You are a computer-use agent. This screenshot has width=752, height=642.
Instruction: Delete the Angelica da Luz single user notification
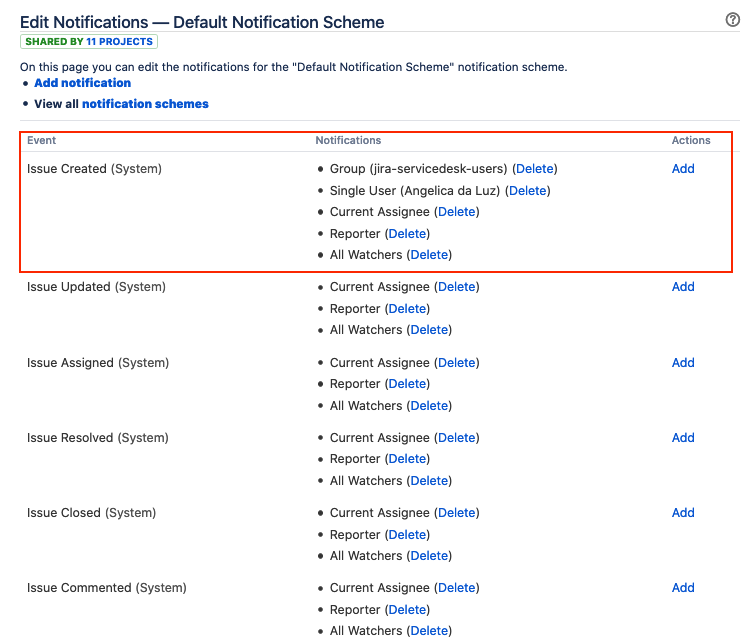(528, 191)
